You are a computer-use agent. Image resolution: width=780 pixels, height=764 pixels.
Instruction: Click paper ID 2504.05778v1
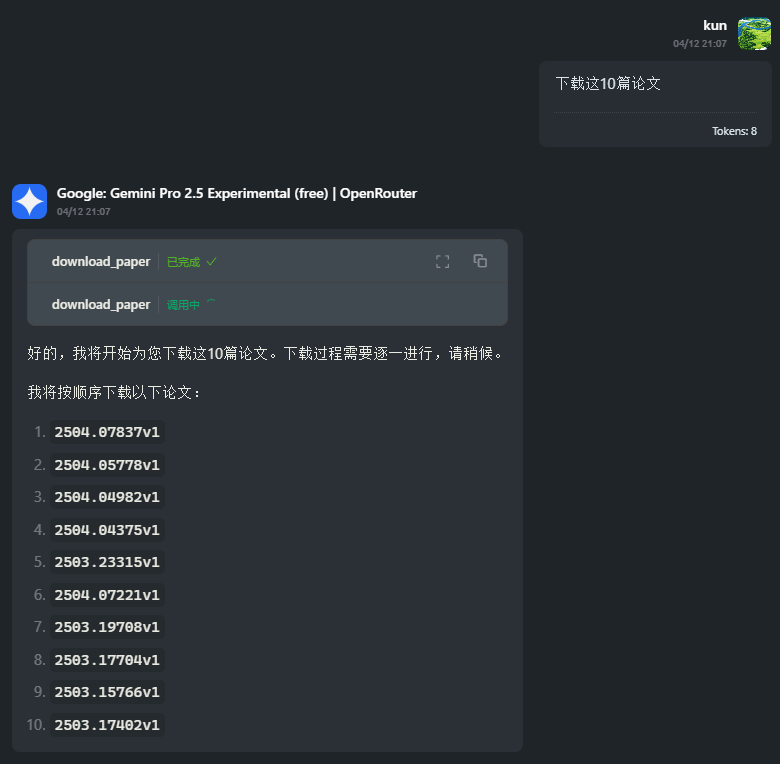[x=107, y=465]
